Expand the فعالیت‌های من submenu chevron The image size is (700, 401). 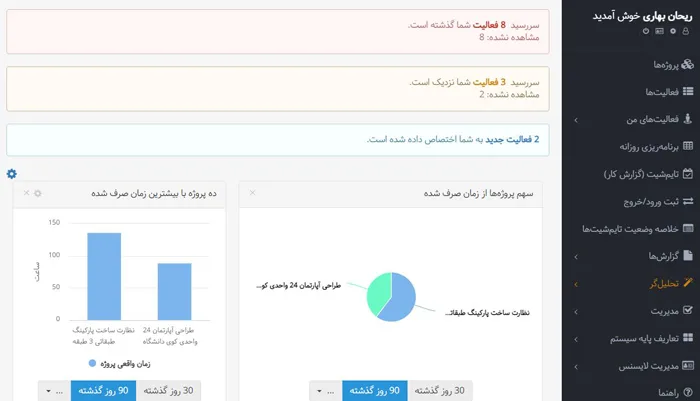(x=576, y=120)
